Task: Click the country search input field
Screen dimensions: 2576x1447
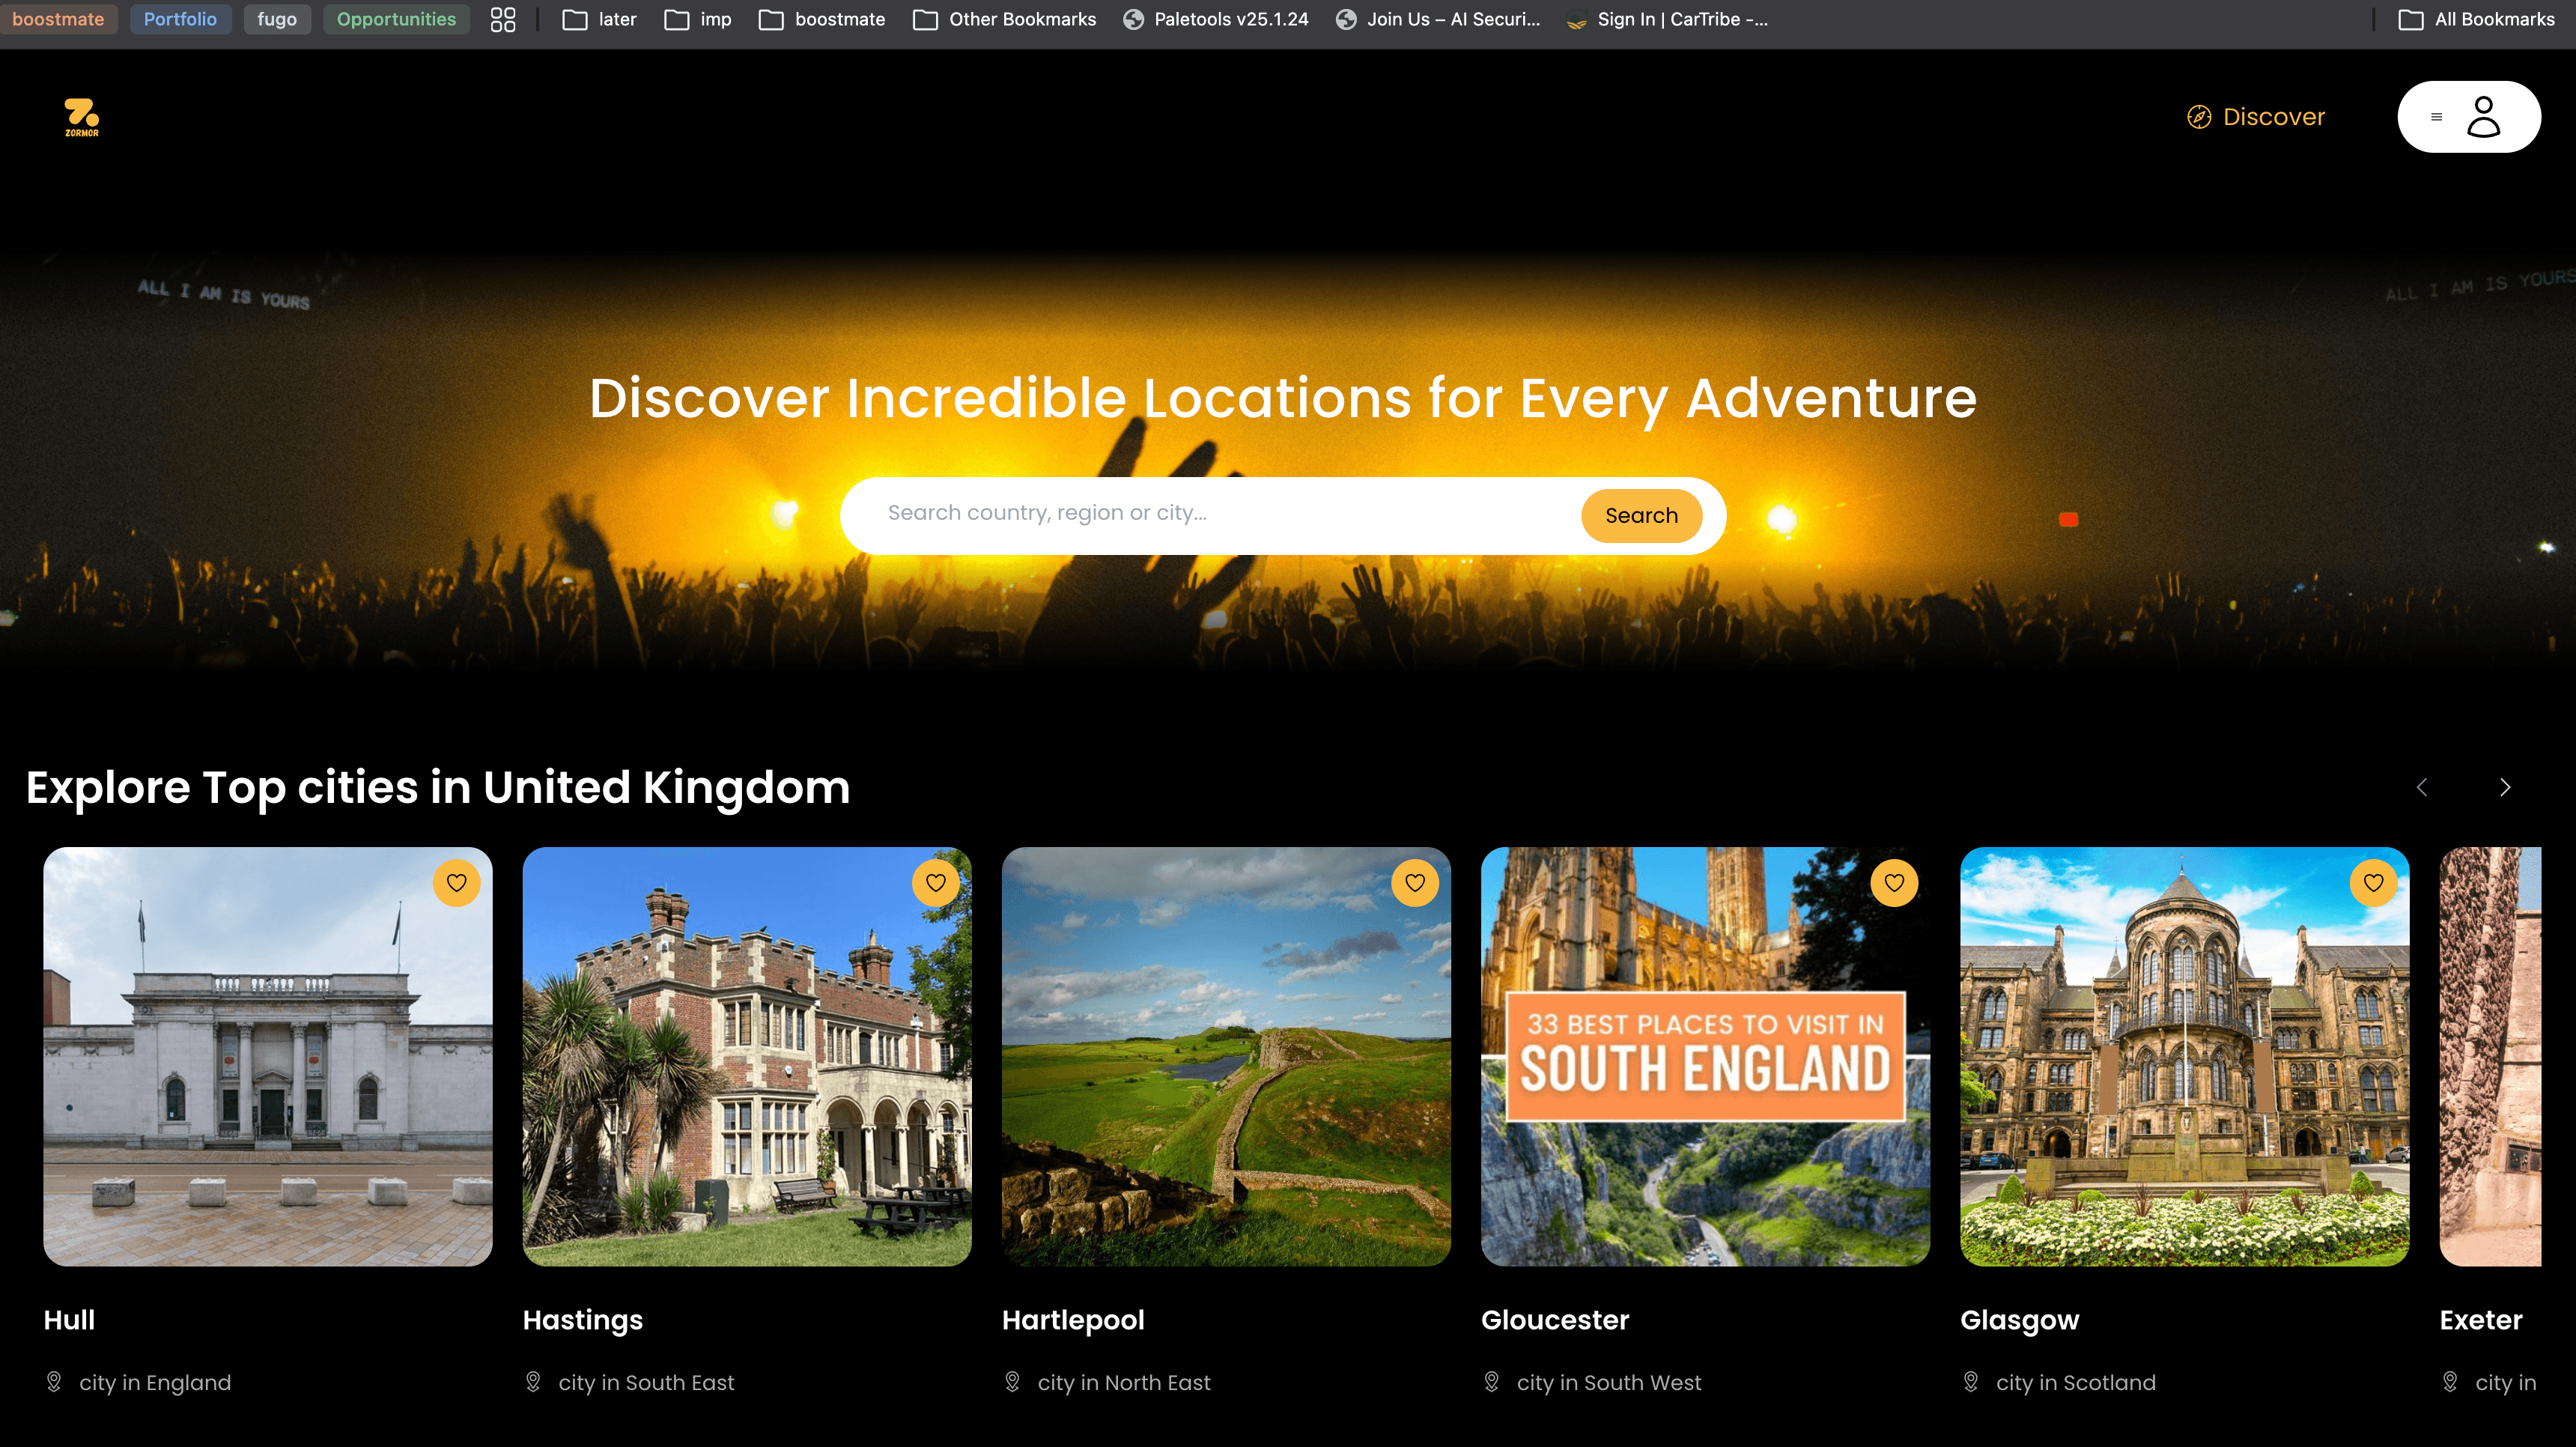Action: (1200, 513)
